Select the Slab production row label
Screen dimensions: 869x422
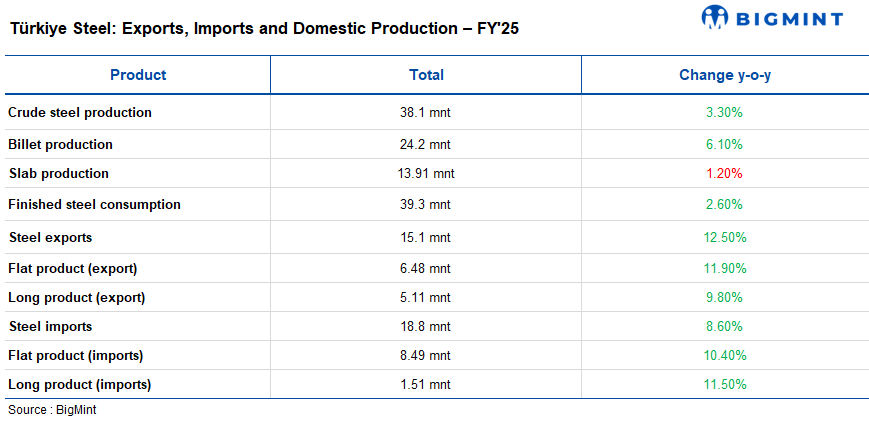[58, 174]
